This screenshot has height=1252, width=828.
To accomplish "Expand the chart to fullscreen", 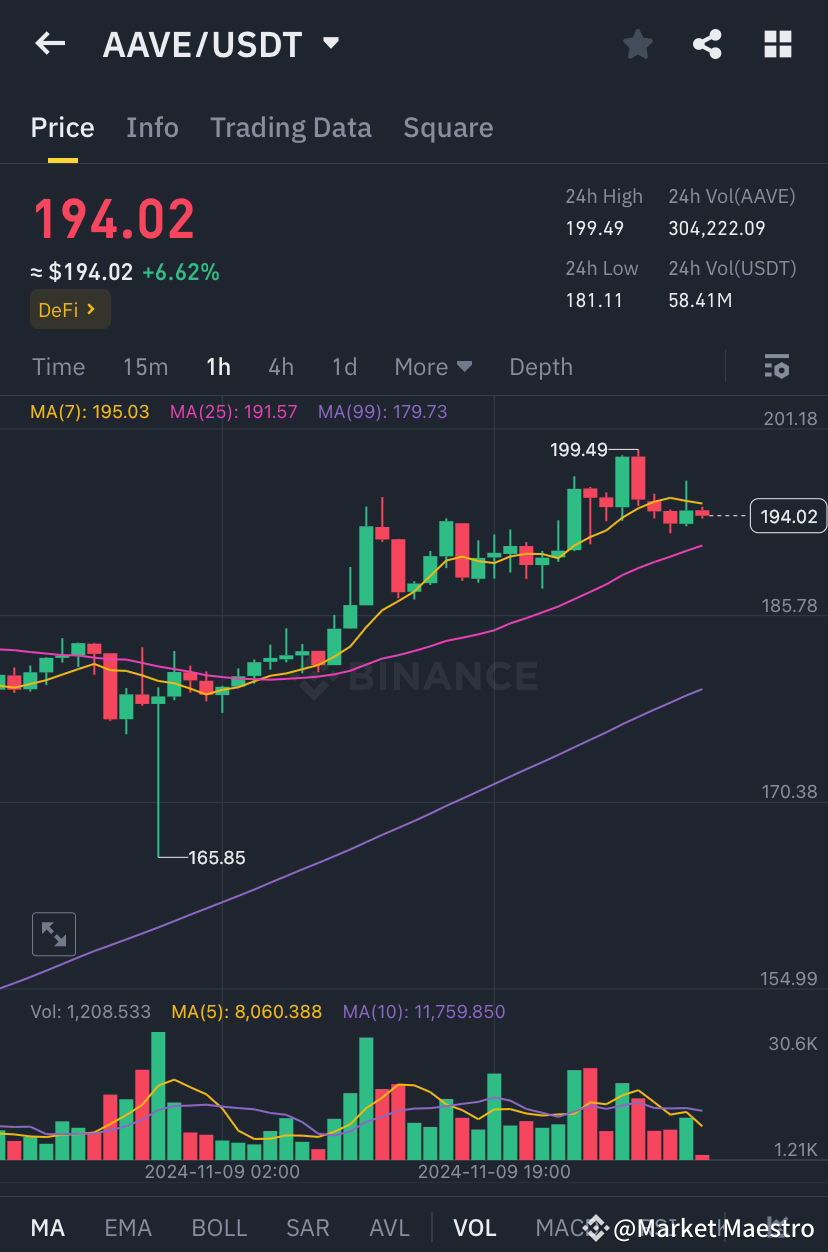I will tap(53, 933).
